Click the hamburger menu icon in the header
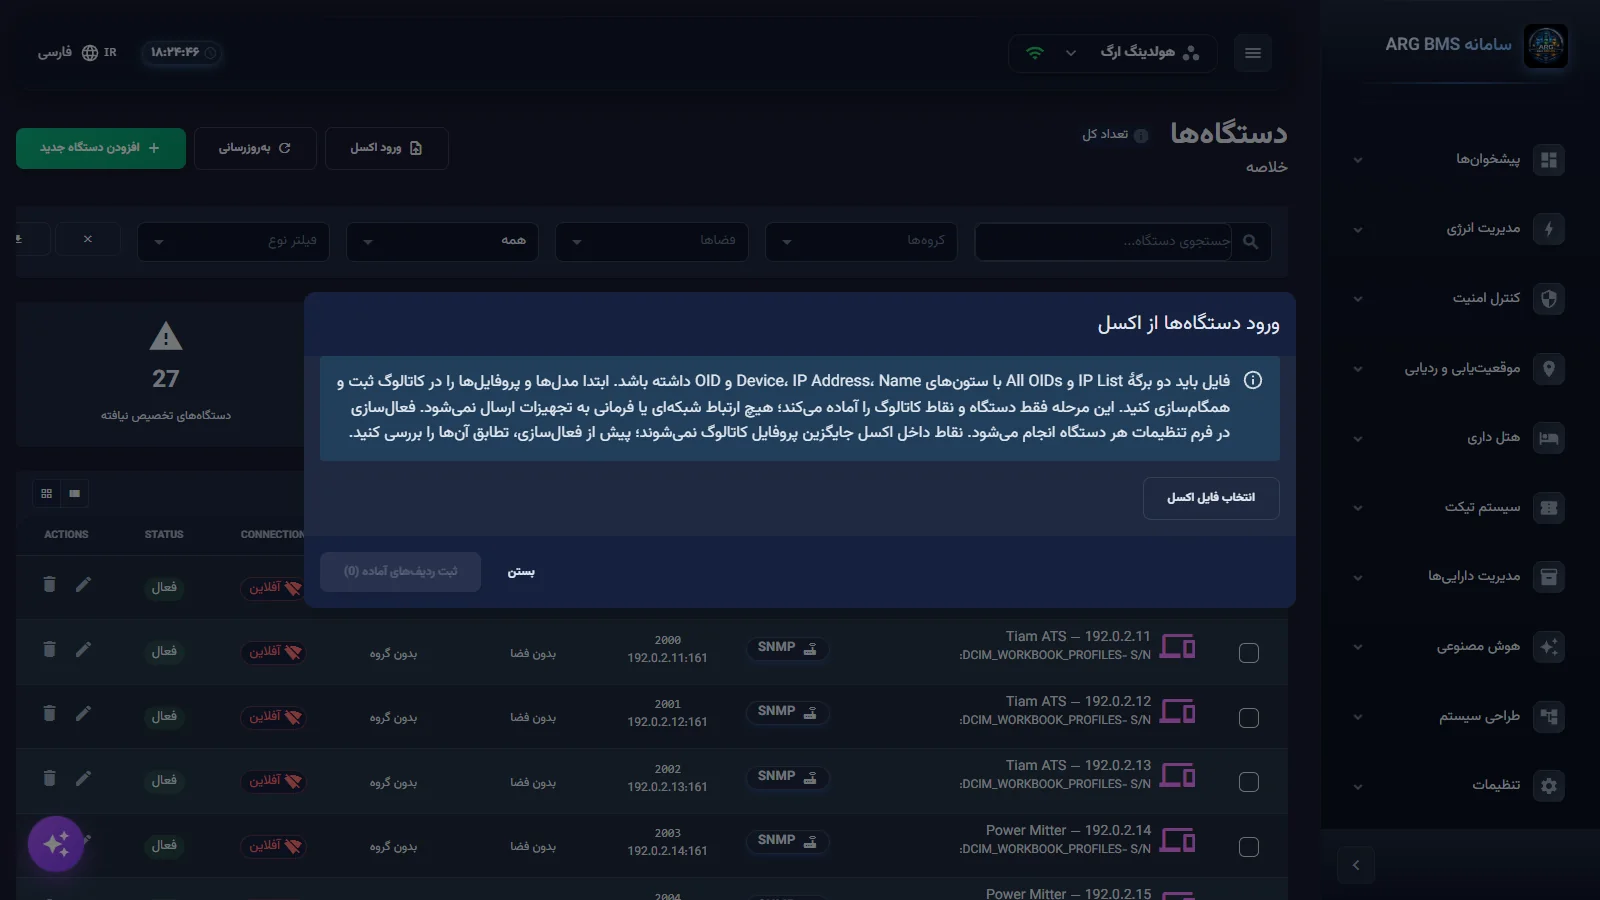Viewport: 1600px width, 900px height. 1253,53
